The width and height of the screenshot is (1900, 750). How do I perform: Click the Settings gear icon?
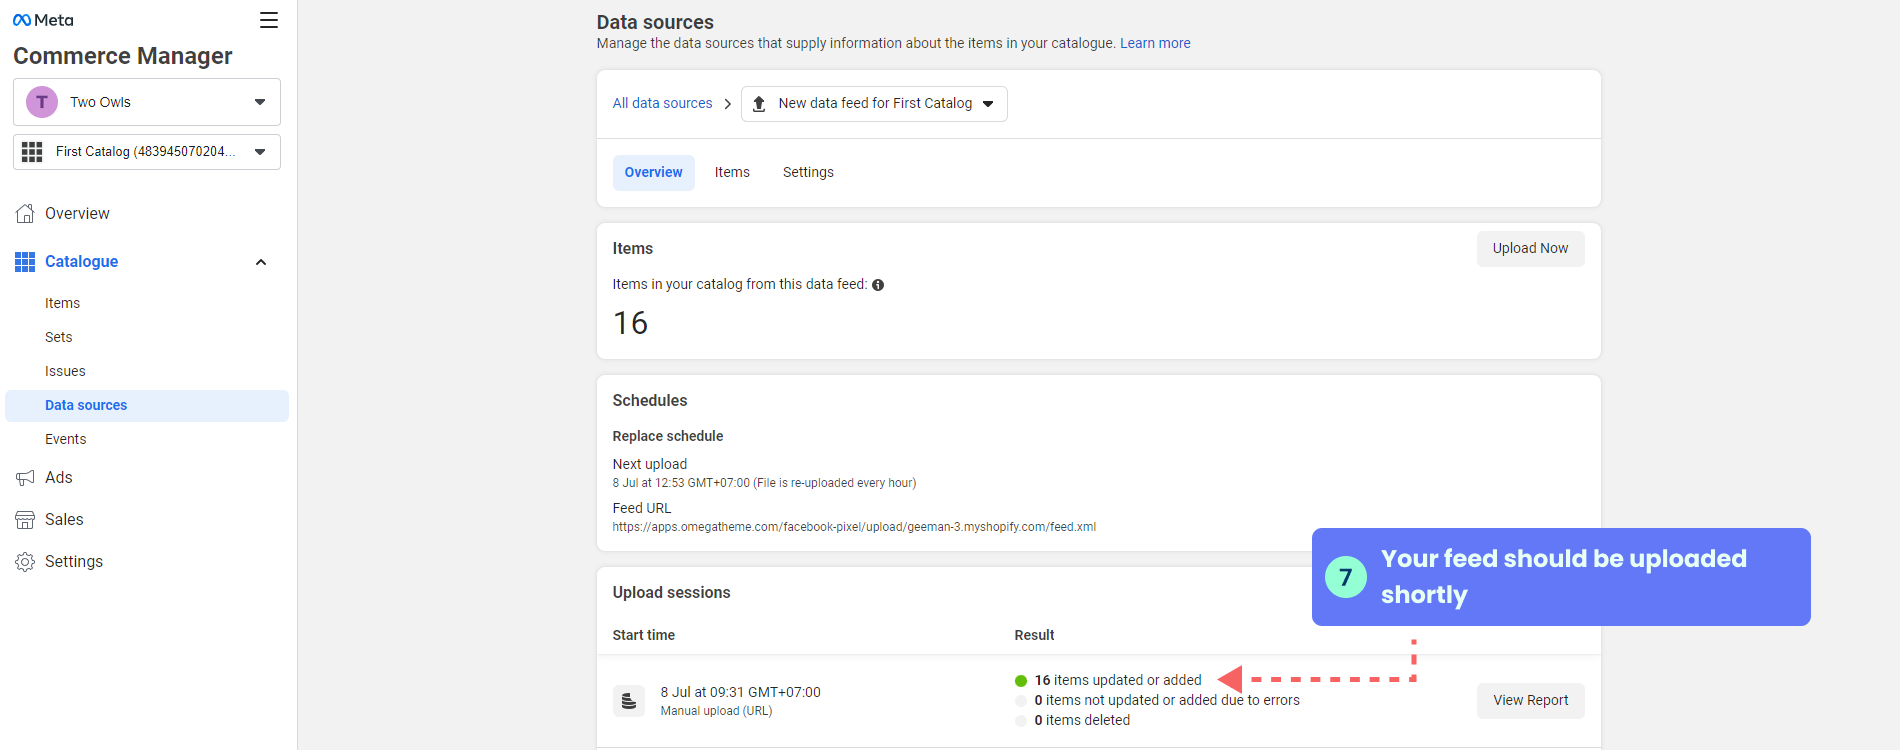25,562
